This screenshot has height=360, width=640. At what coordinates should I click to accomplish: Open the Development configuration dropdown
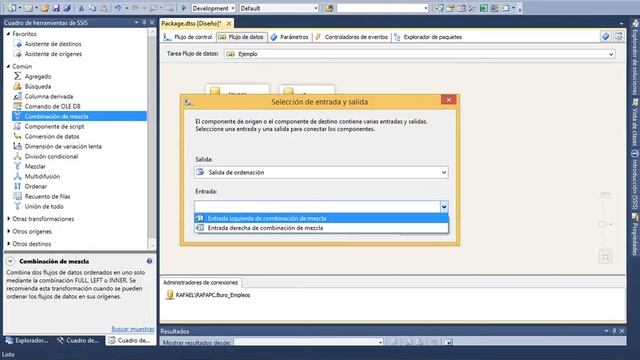click(233, 8)
